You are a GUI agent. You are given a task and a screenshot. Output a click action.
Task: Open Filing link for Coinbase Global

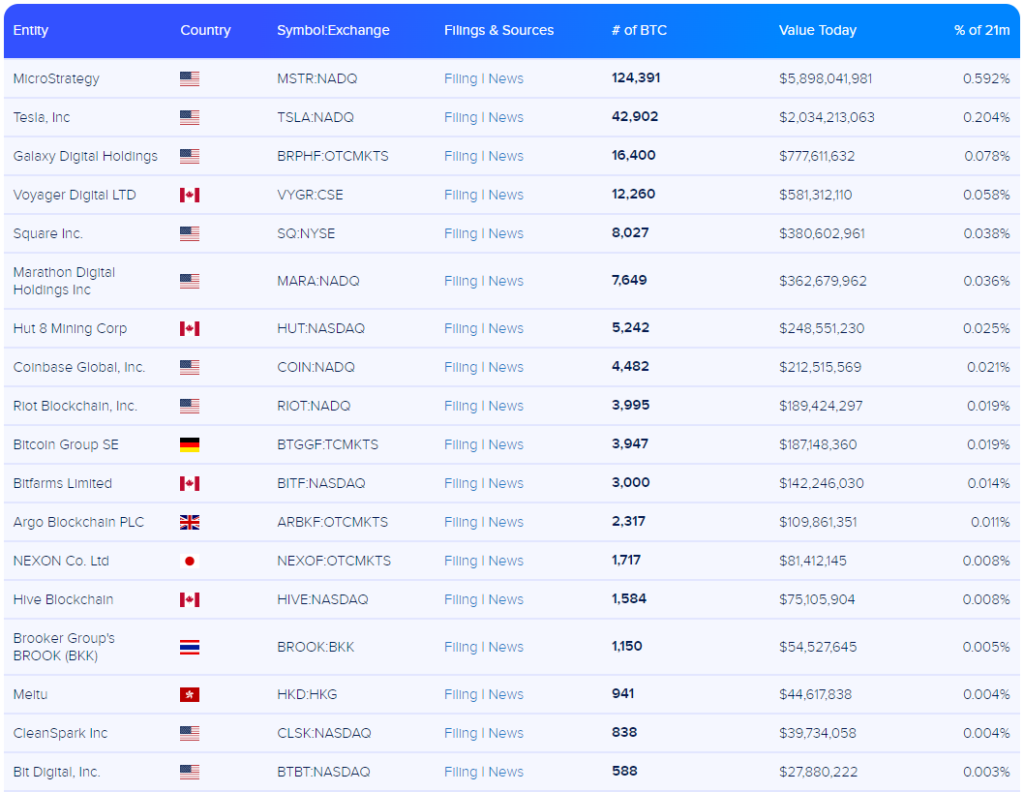tap(460, 368)
